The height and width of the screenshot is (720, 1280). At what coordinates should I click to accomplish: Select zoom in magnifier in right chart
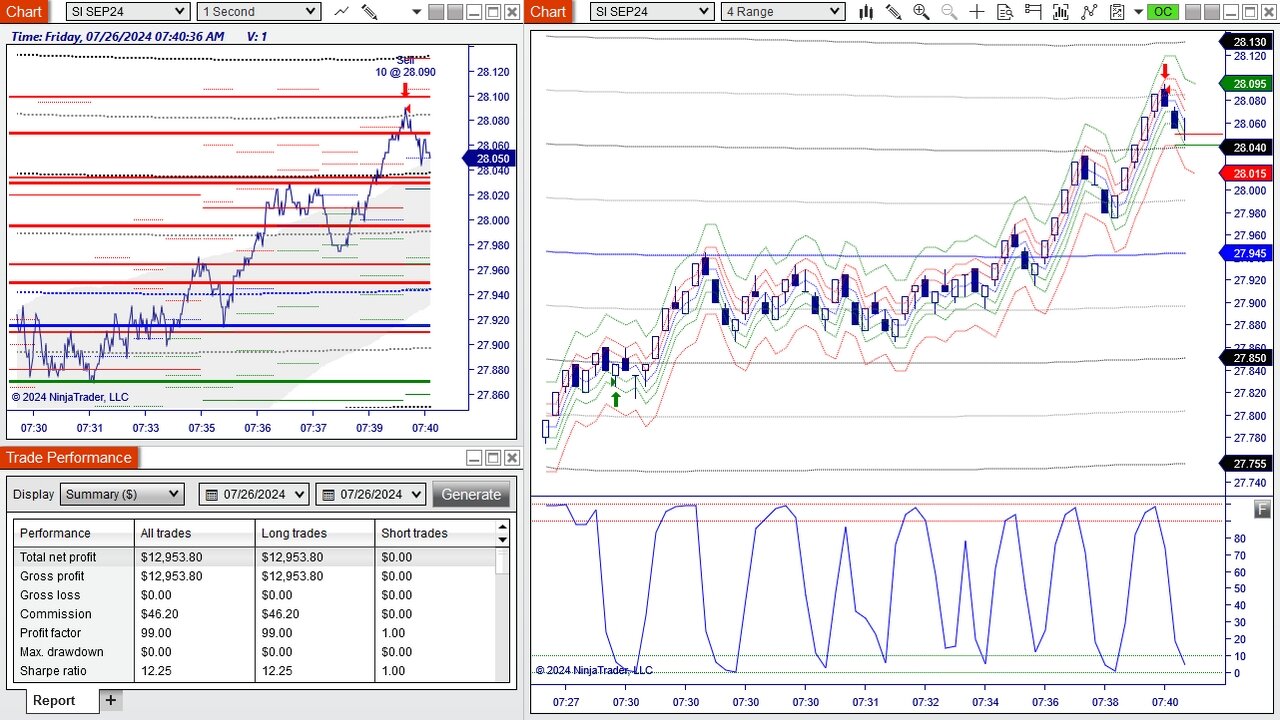921,12
